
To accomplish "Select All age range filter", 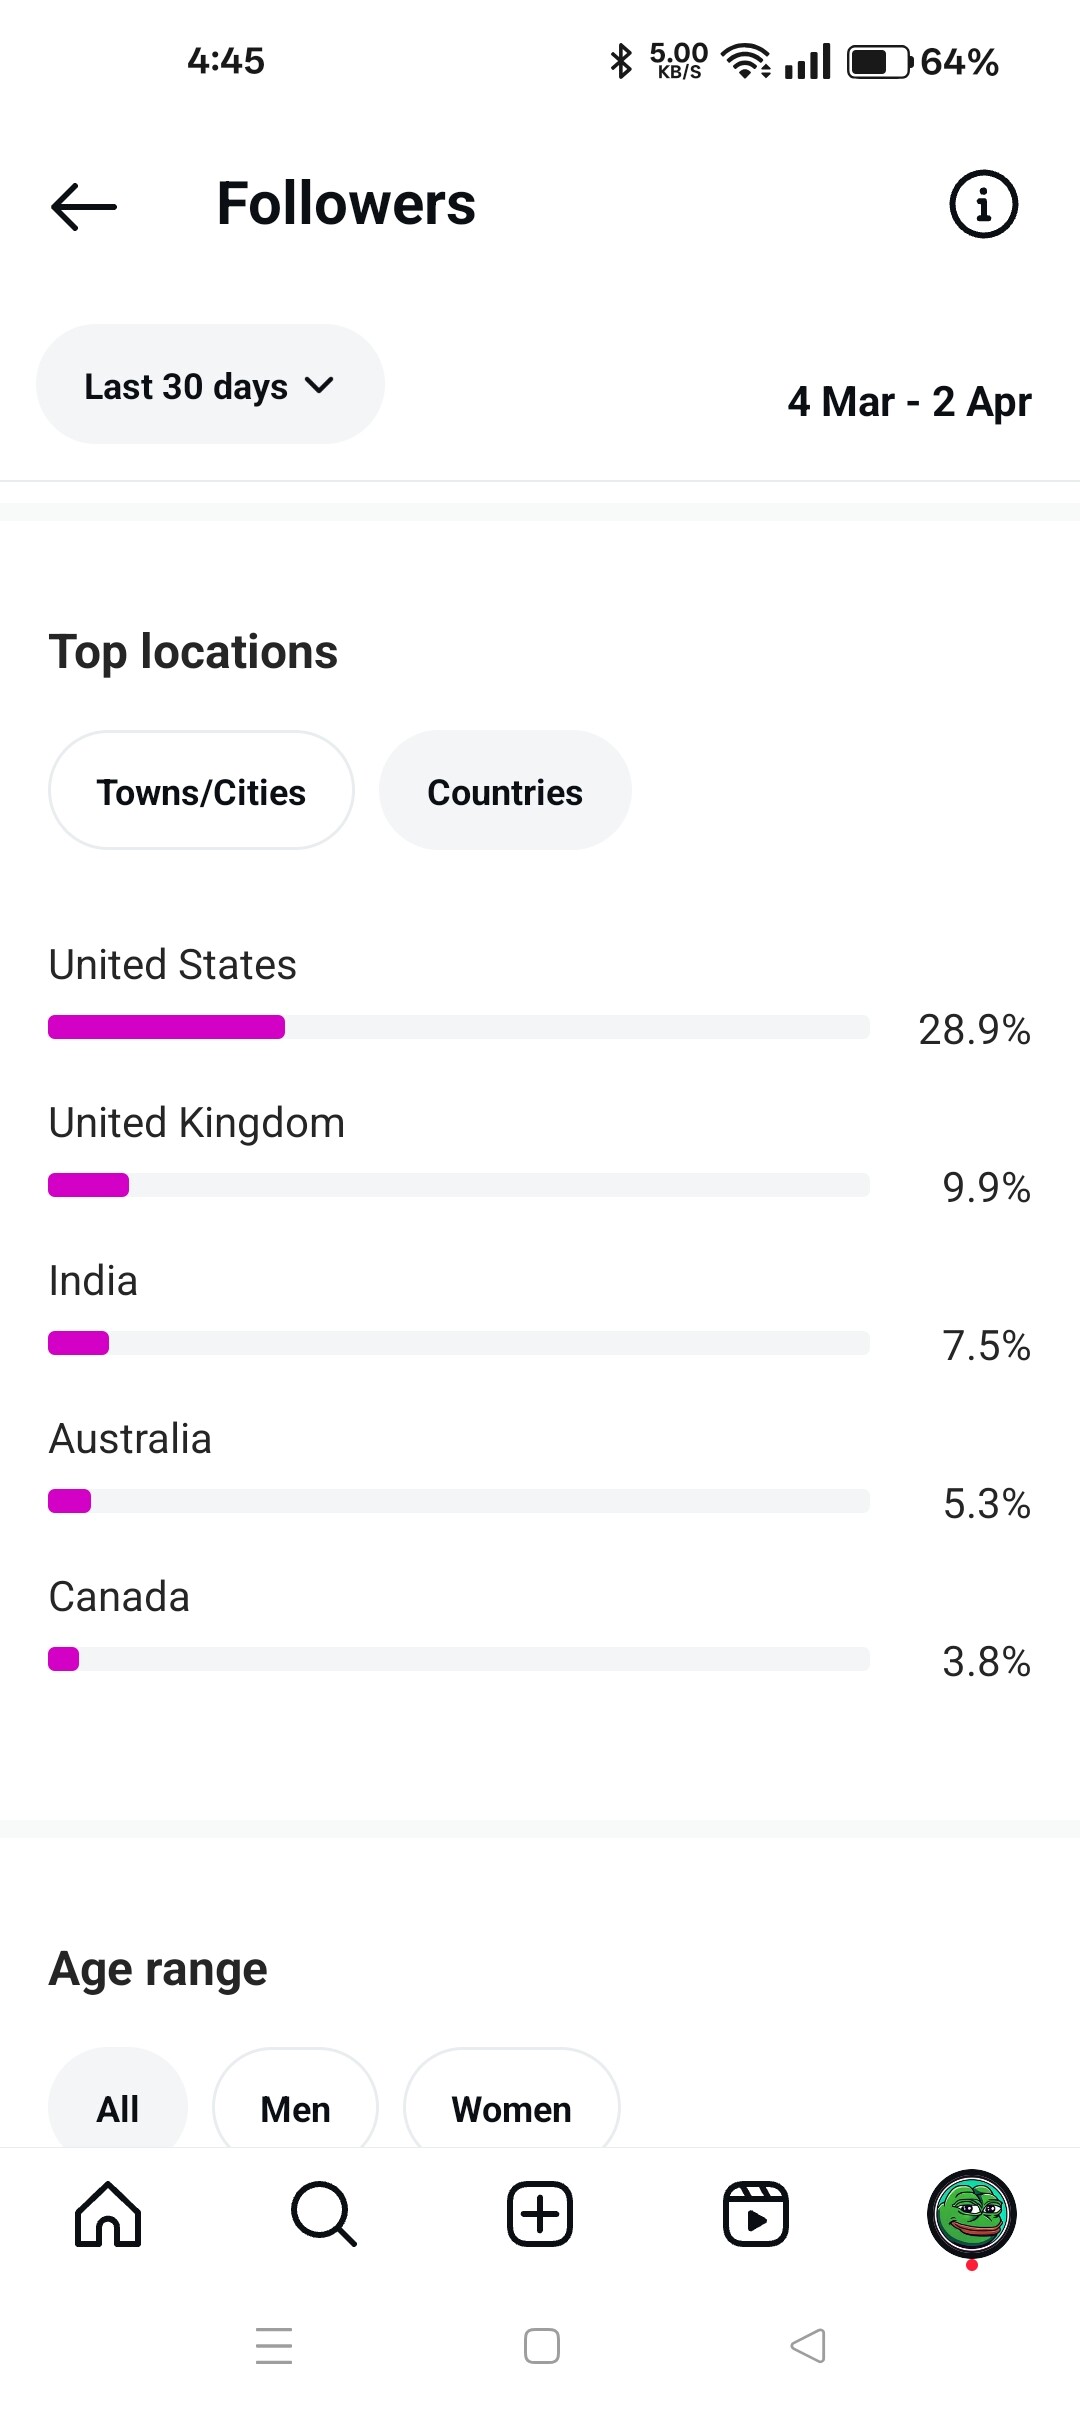I will [118, 2098].
